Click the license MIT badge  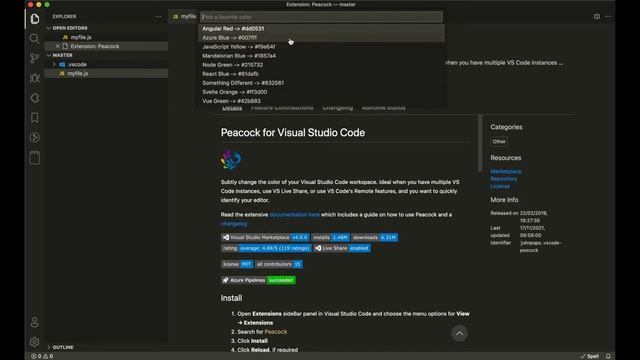click(237, 264)
